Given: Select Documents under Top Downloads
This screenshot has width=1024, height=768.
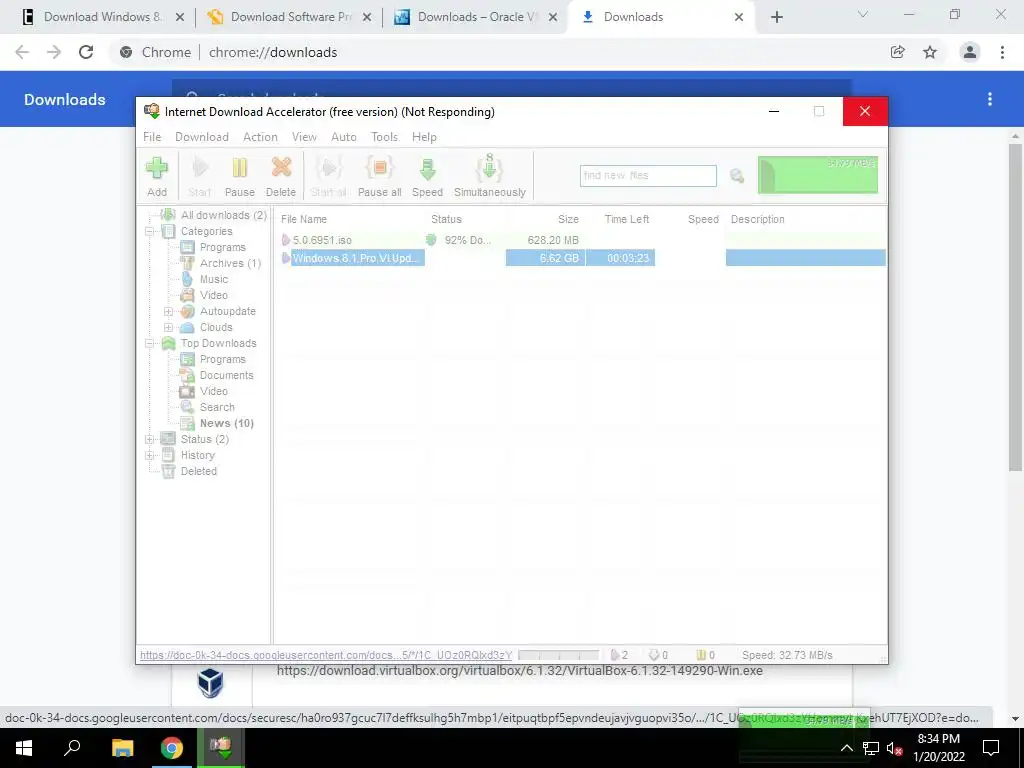Looking at the screenshot, I should point(226,375).
